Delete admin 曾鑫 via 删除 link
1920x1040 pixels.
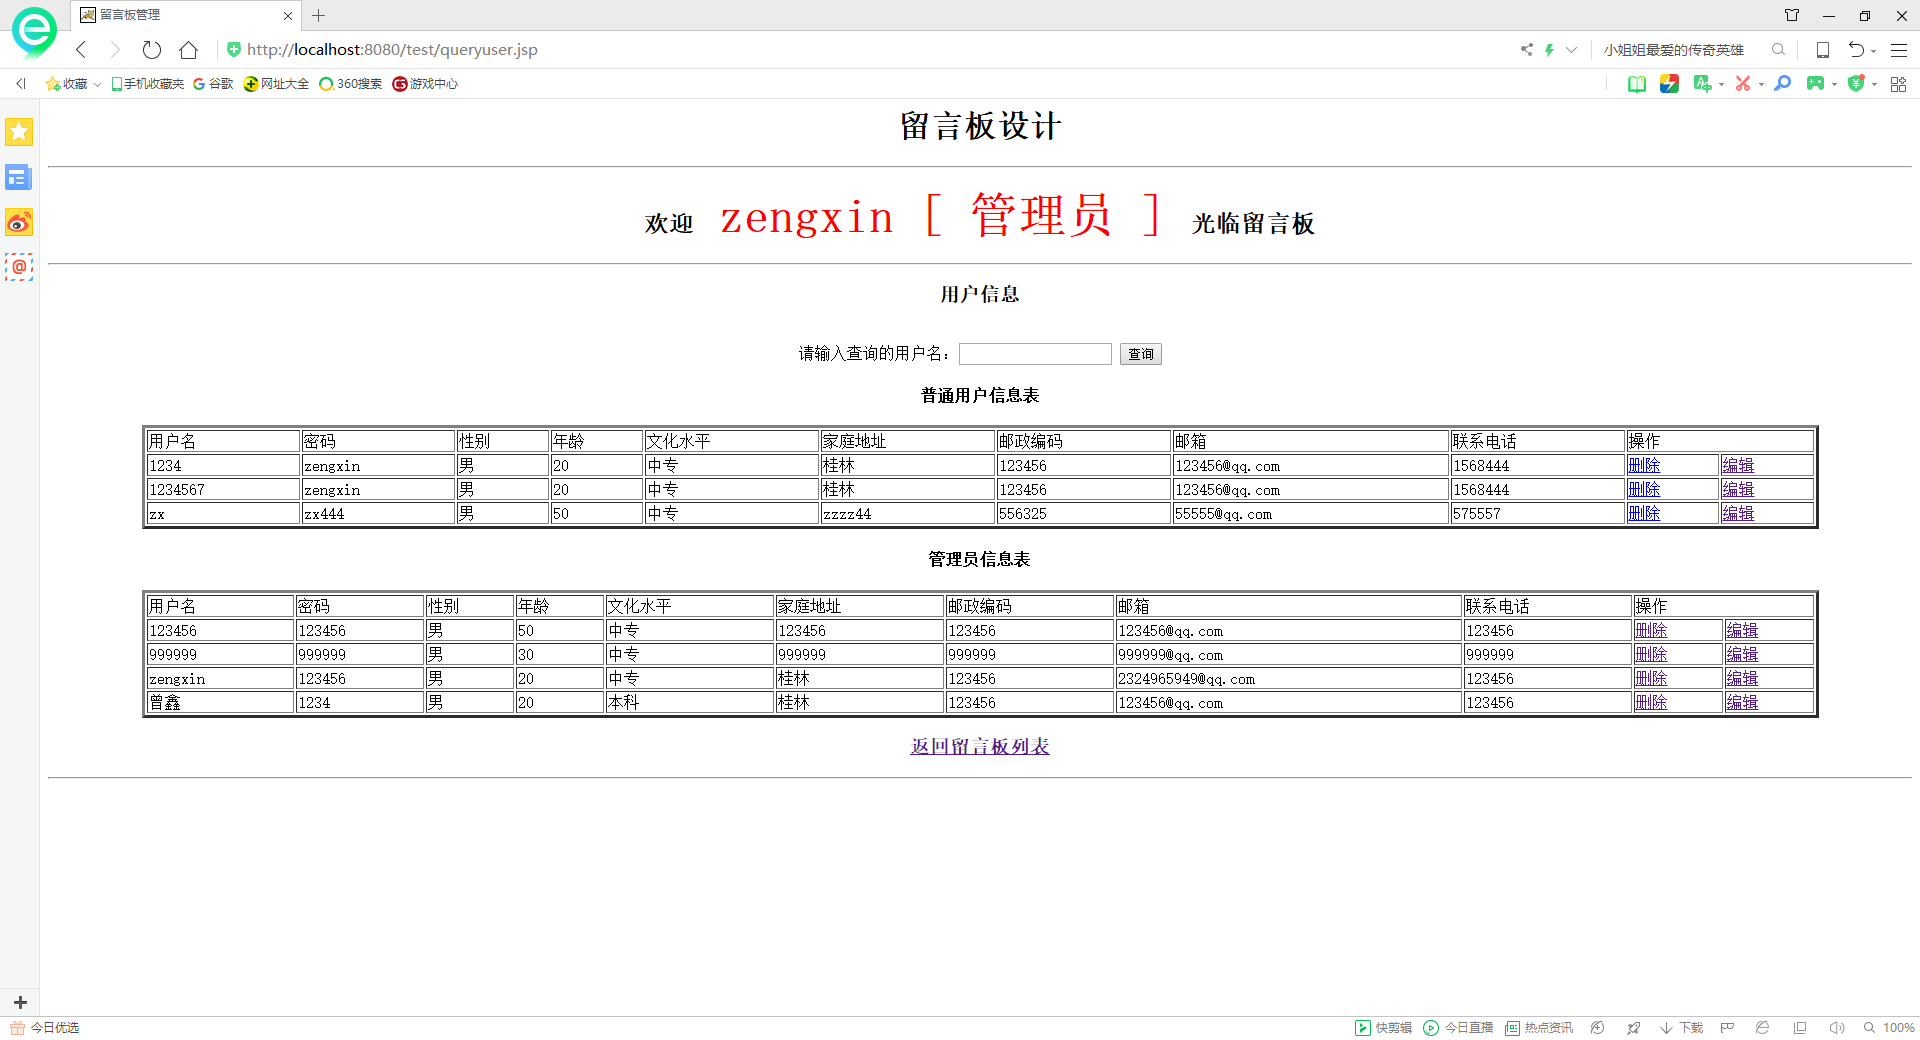click(1651, 702)
